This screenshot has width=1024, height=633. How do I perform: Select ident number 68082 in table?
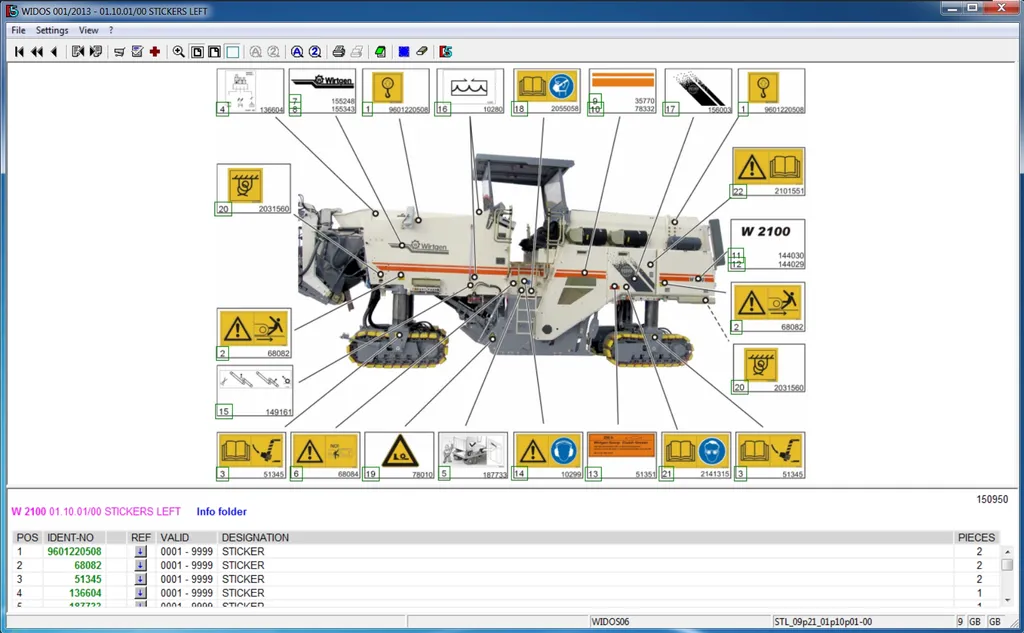tap(88, 565)
